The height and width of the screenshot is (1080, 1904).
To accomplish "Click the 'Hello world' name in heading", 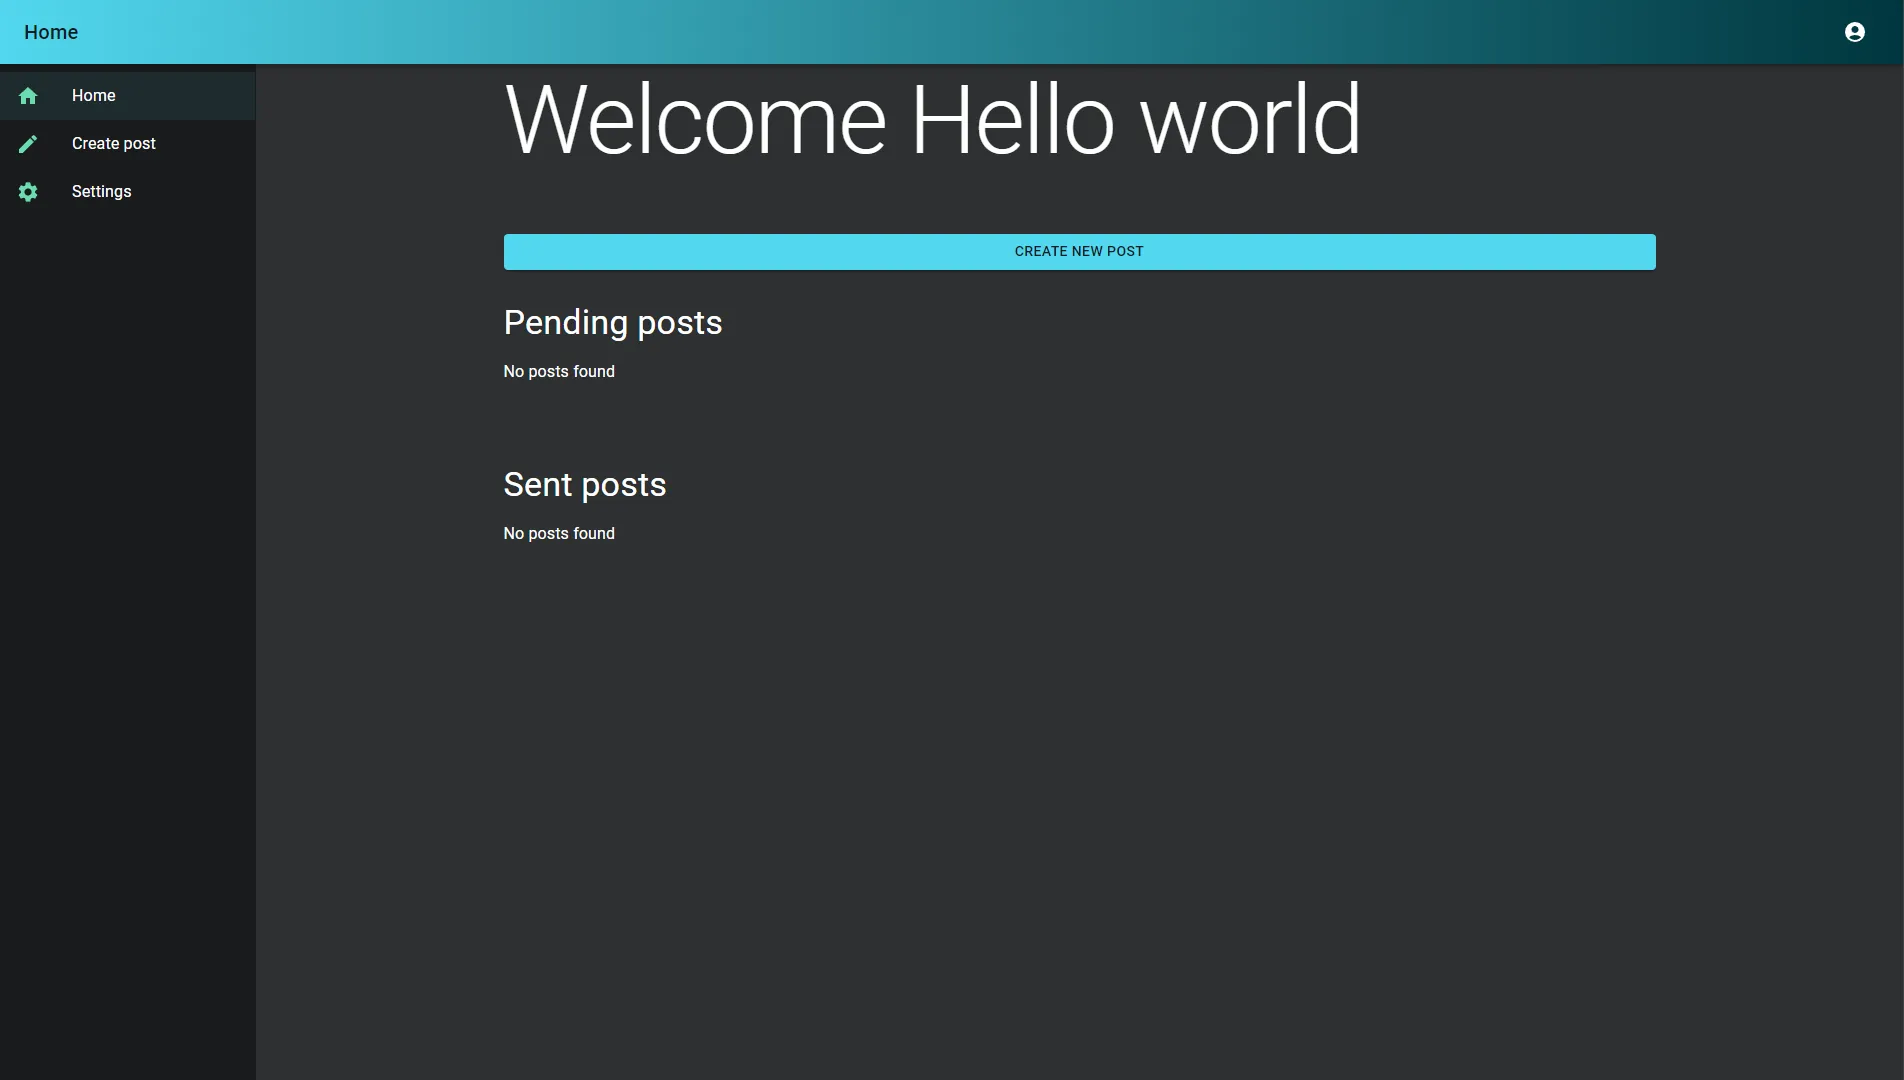I will pos(1135,120).
